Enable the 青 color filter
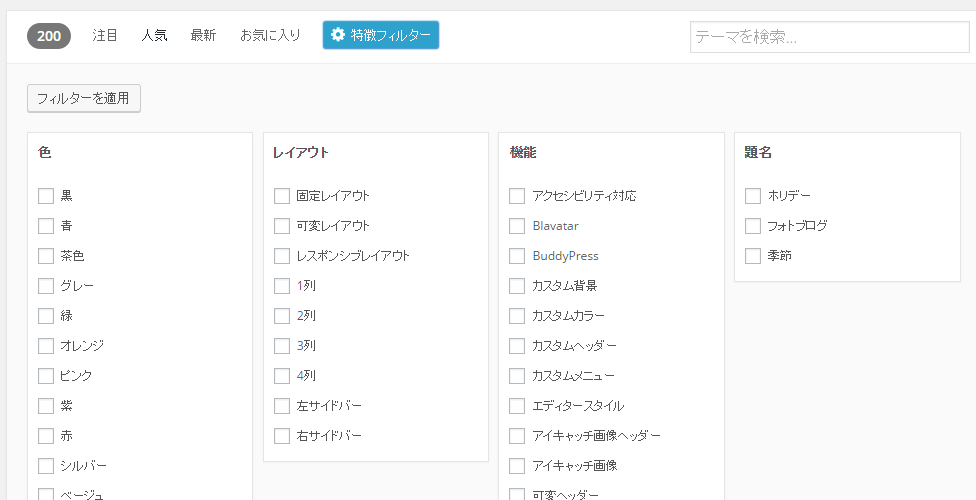The height and width of the screenshot is (500, 976). tap(46, 226)
